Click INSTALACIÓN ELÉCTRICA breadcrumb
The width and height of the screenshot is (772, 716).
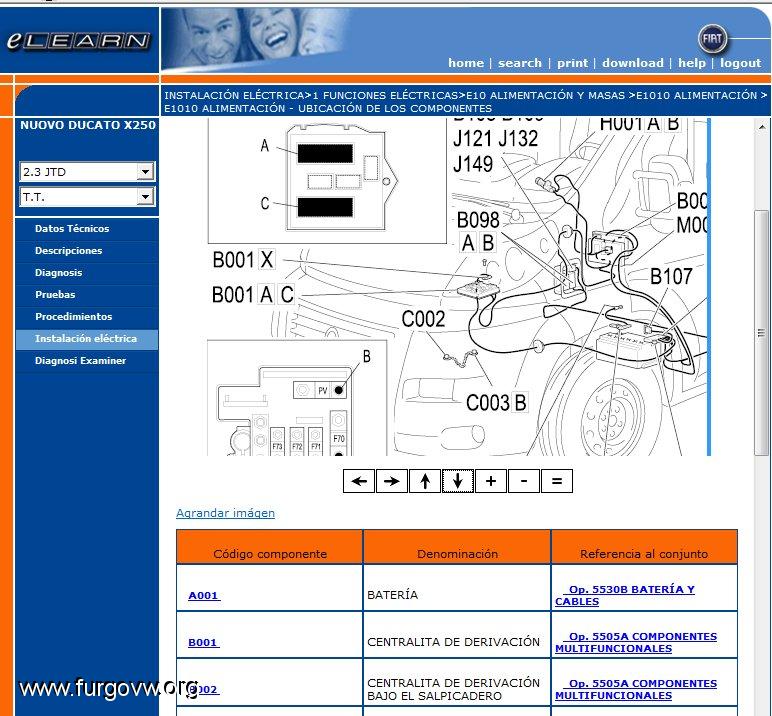pos(234,96)
